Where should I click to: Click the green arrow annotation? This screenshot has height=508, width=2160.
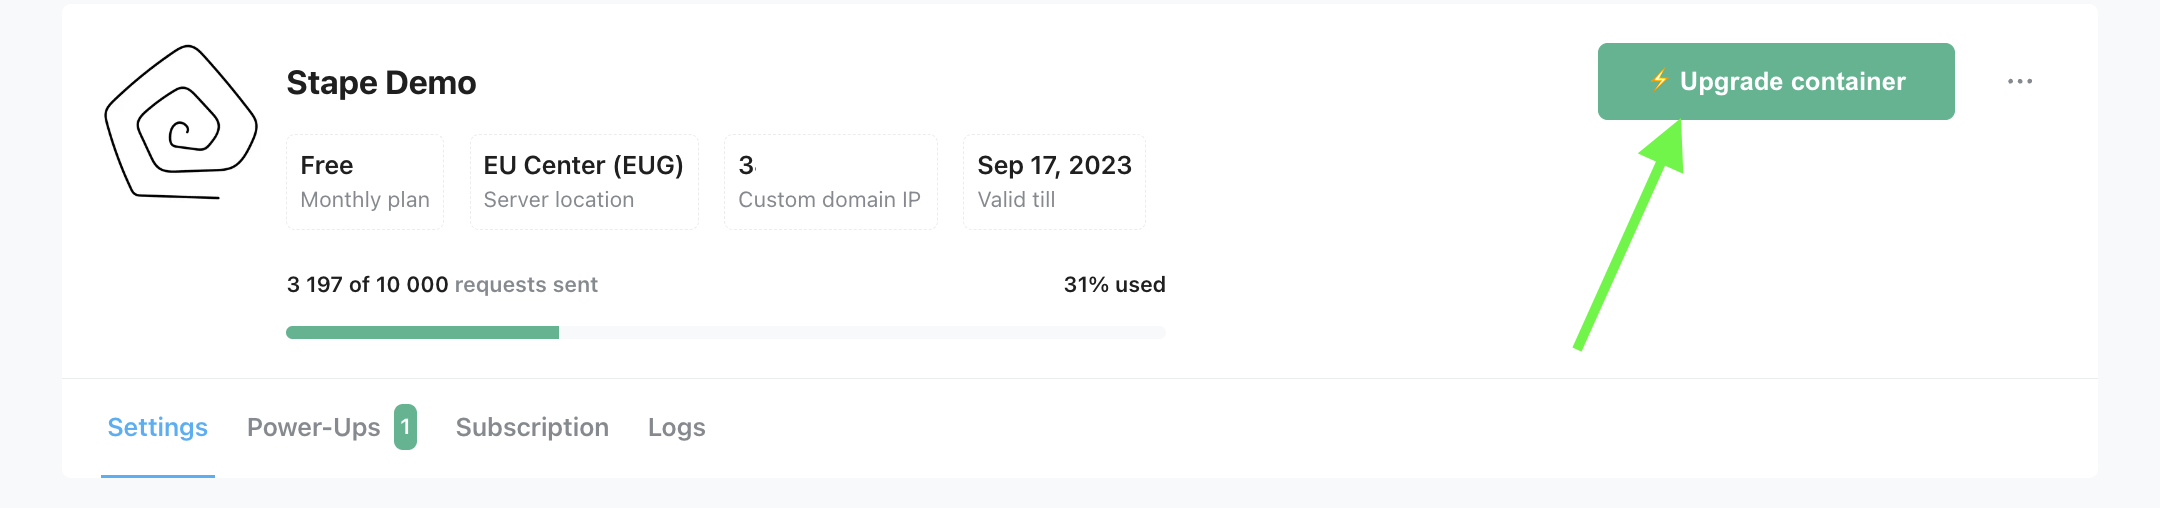[1629, 235]
